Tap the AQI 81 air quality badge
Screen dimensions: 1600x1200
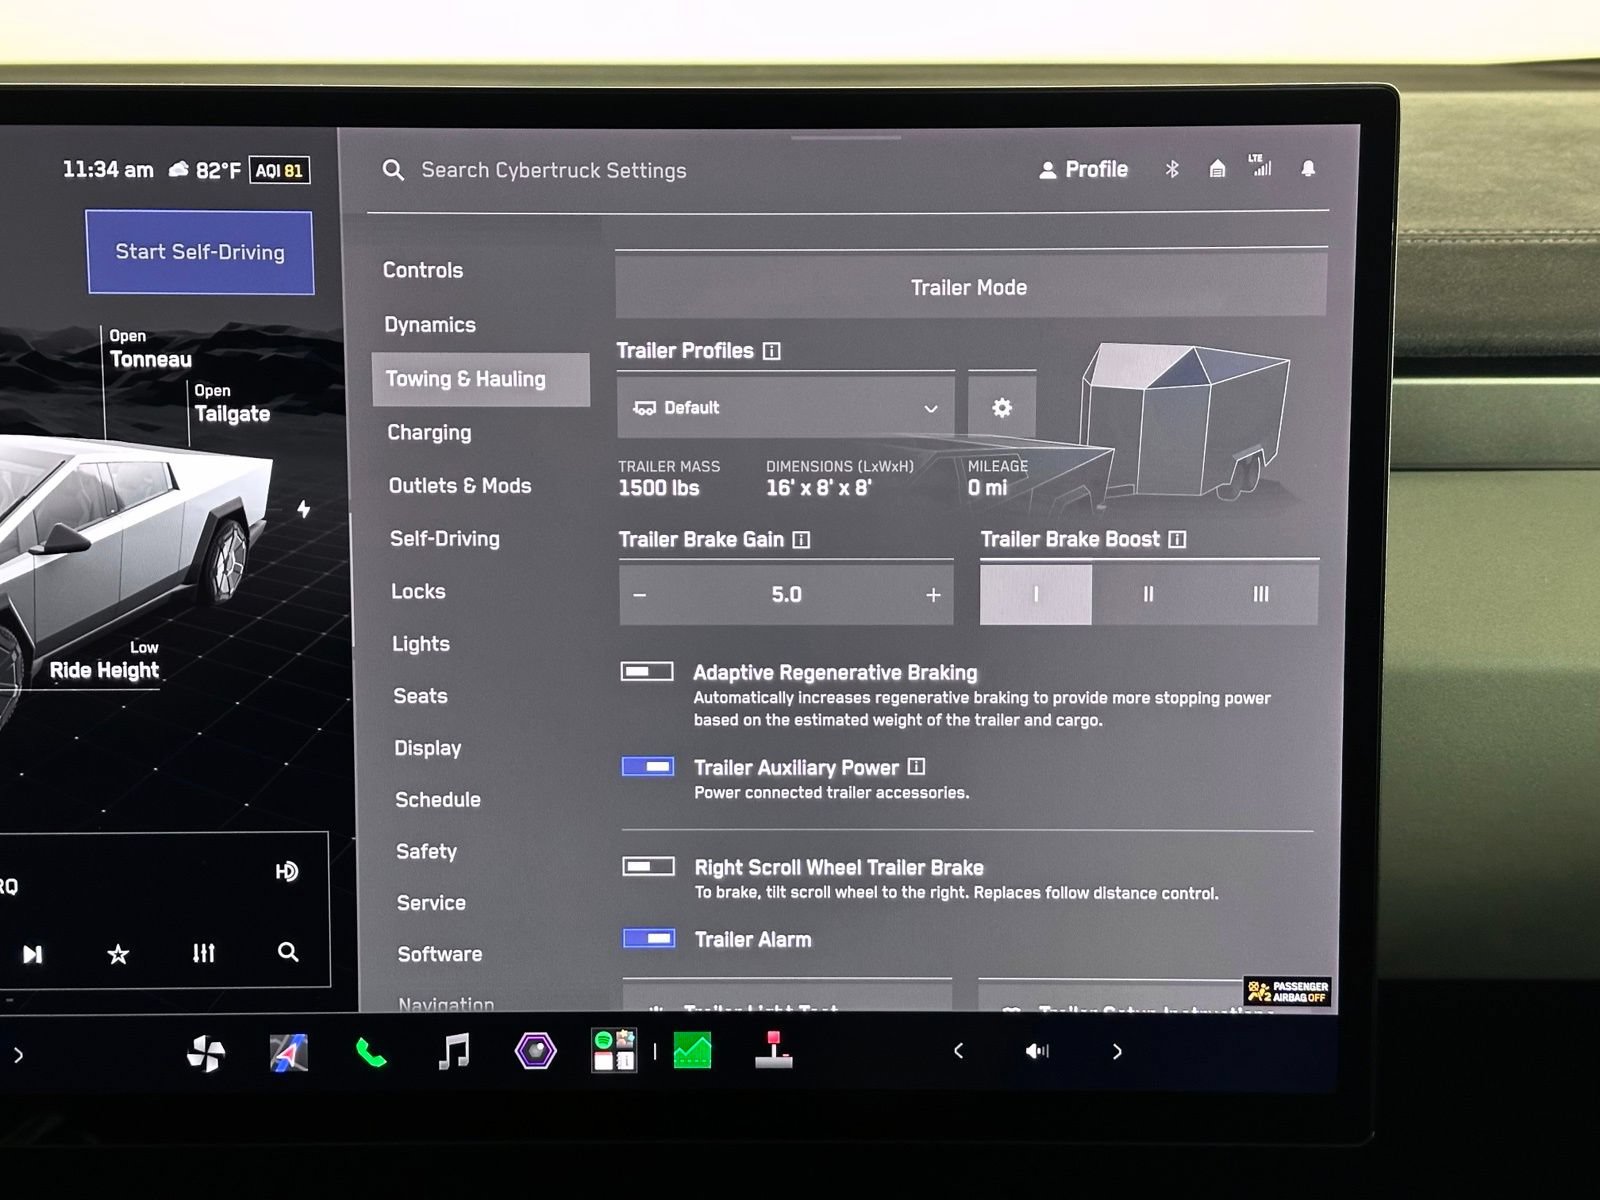click(x=279, y=171)
